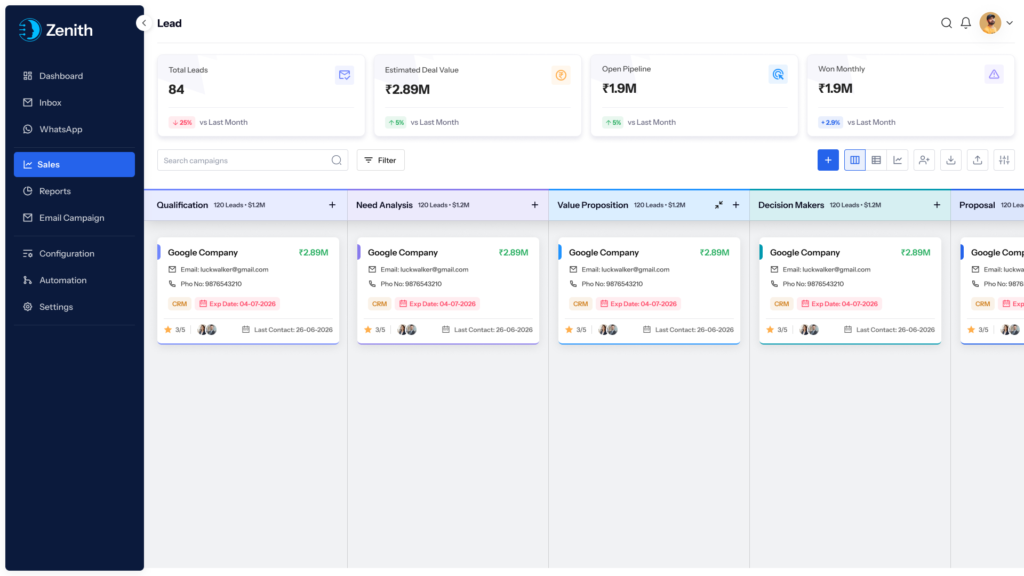The height and width of the screenshot is (576, 1024).
Task: Click star rating on Qualification card
Action: point(174,330)
